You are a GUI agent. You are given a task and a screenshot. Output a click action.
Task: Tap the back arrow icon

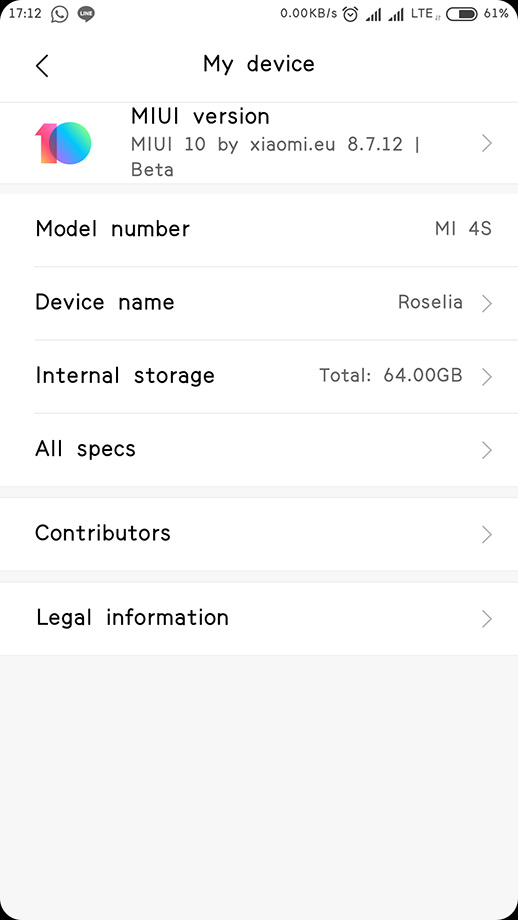[42, 65]
